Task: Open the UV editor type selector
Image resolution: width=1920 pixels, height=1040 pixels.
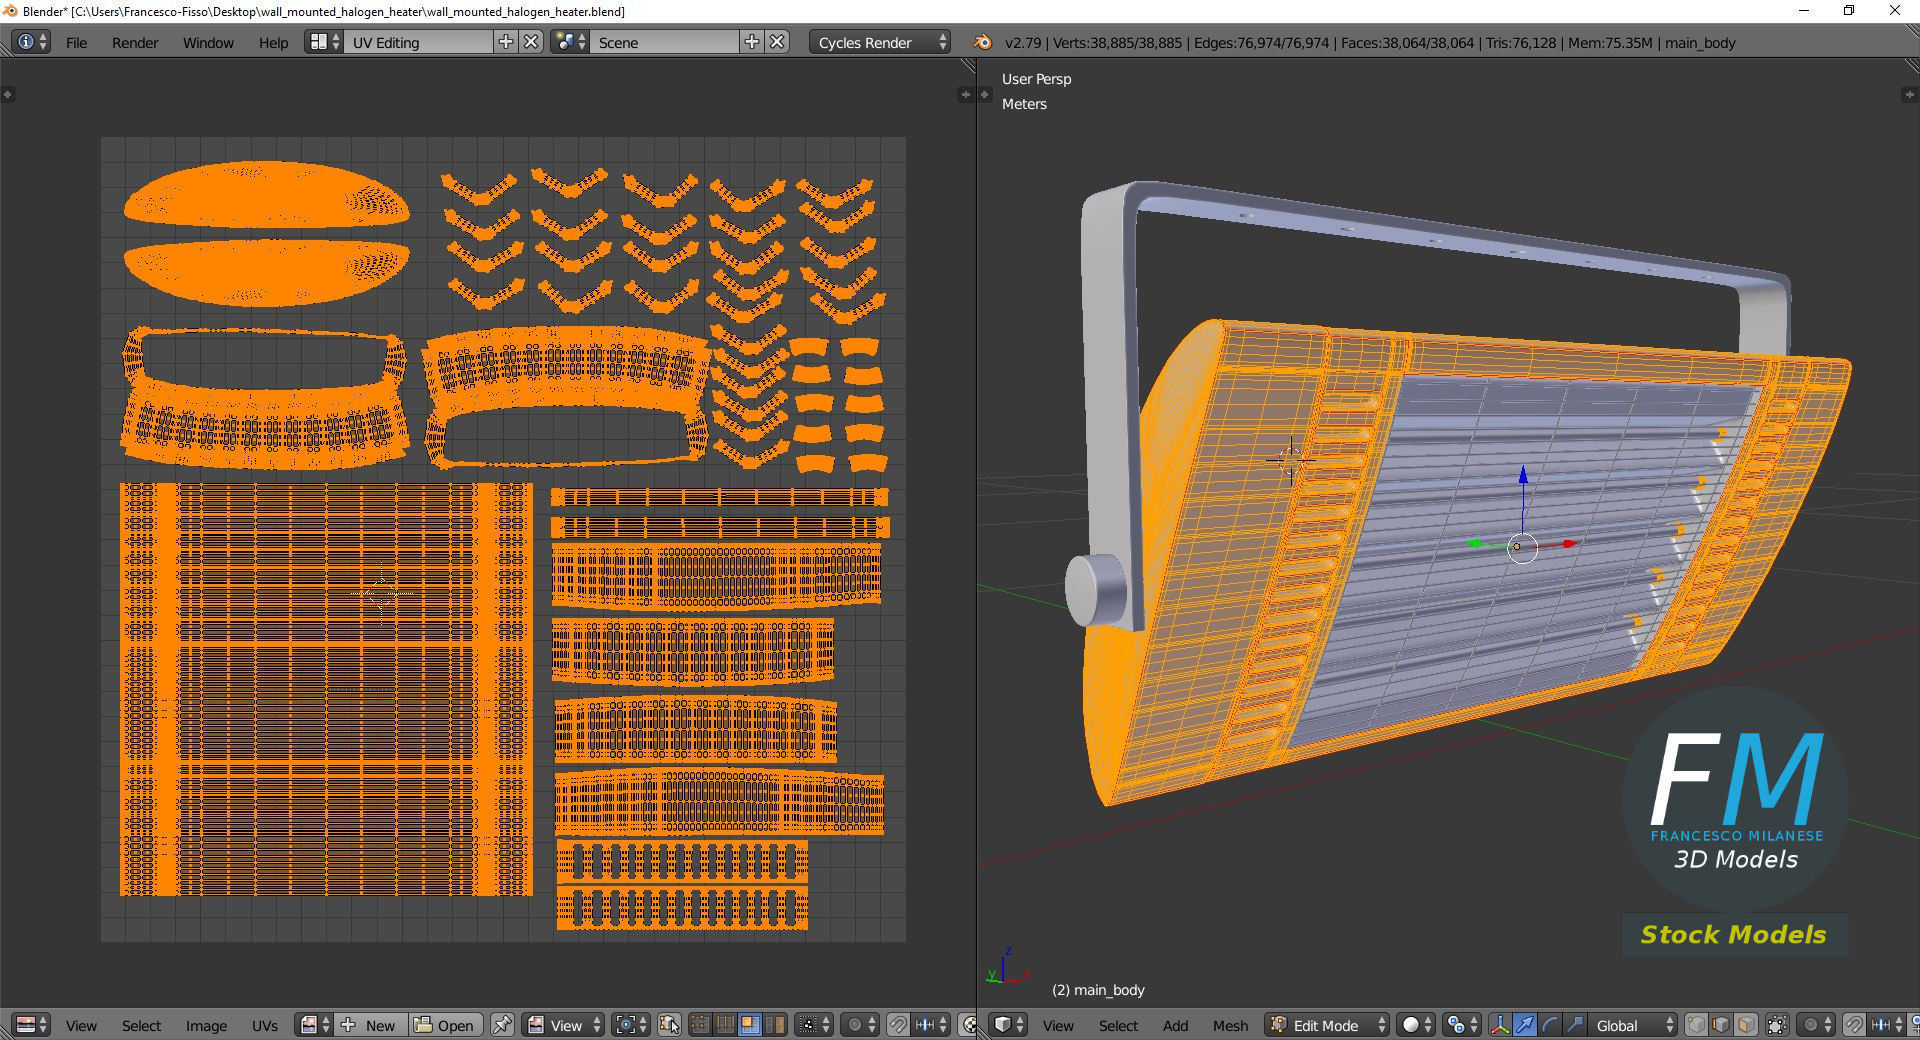Action: click(32, 1025)
